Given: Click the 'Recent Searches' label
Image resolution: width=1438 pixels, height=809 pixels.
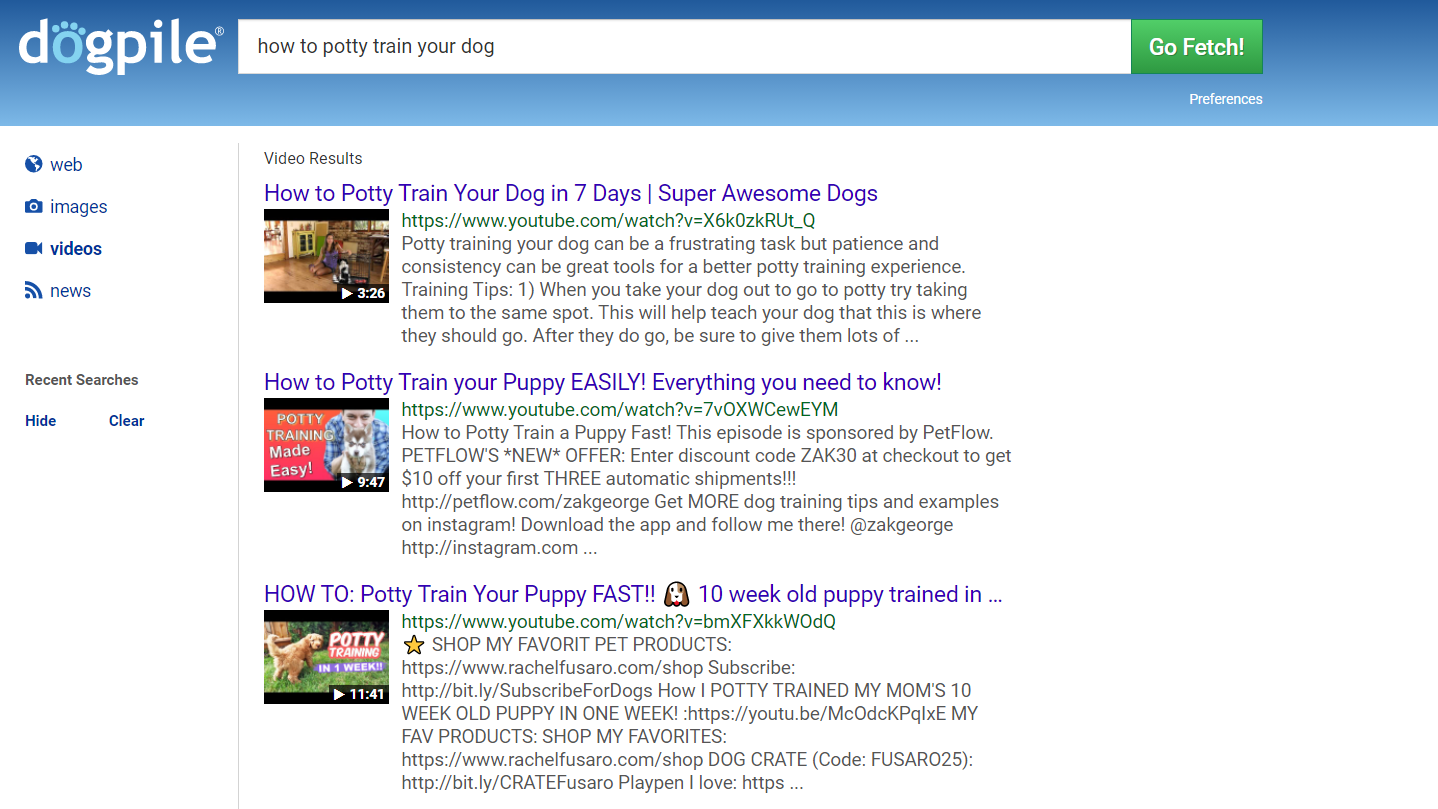Looking at the screenshot, I should (82, 380).
